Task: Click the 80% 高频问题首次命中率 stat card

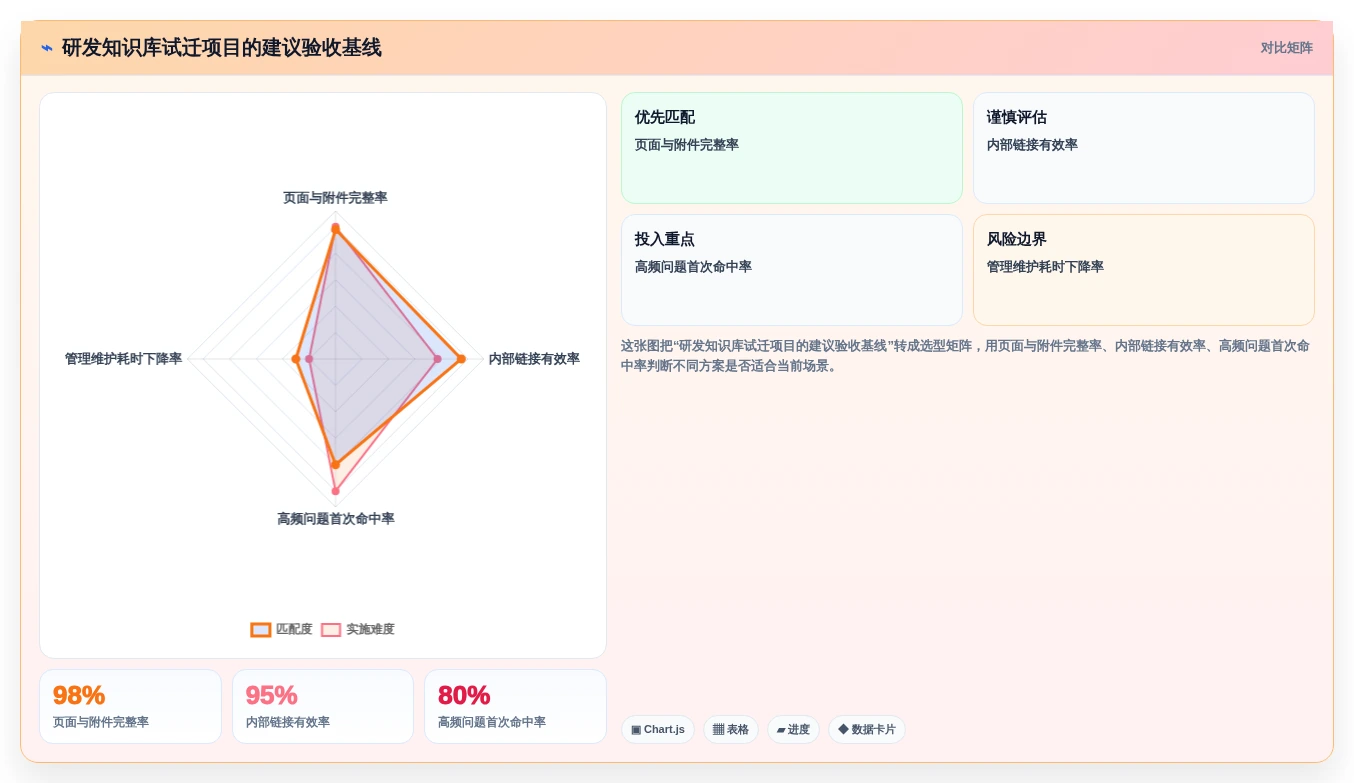Action: (515, 707)
